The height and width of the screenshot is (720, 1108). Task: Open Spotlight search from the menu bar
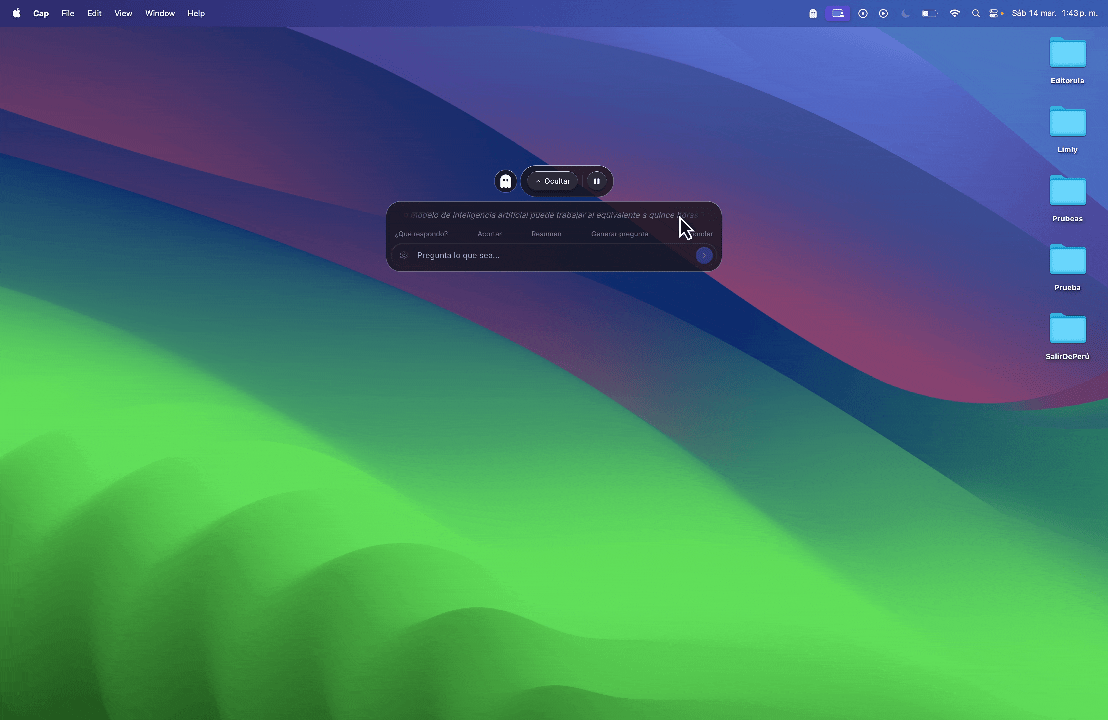point(976,13)
